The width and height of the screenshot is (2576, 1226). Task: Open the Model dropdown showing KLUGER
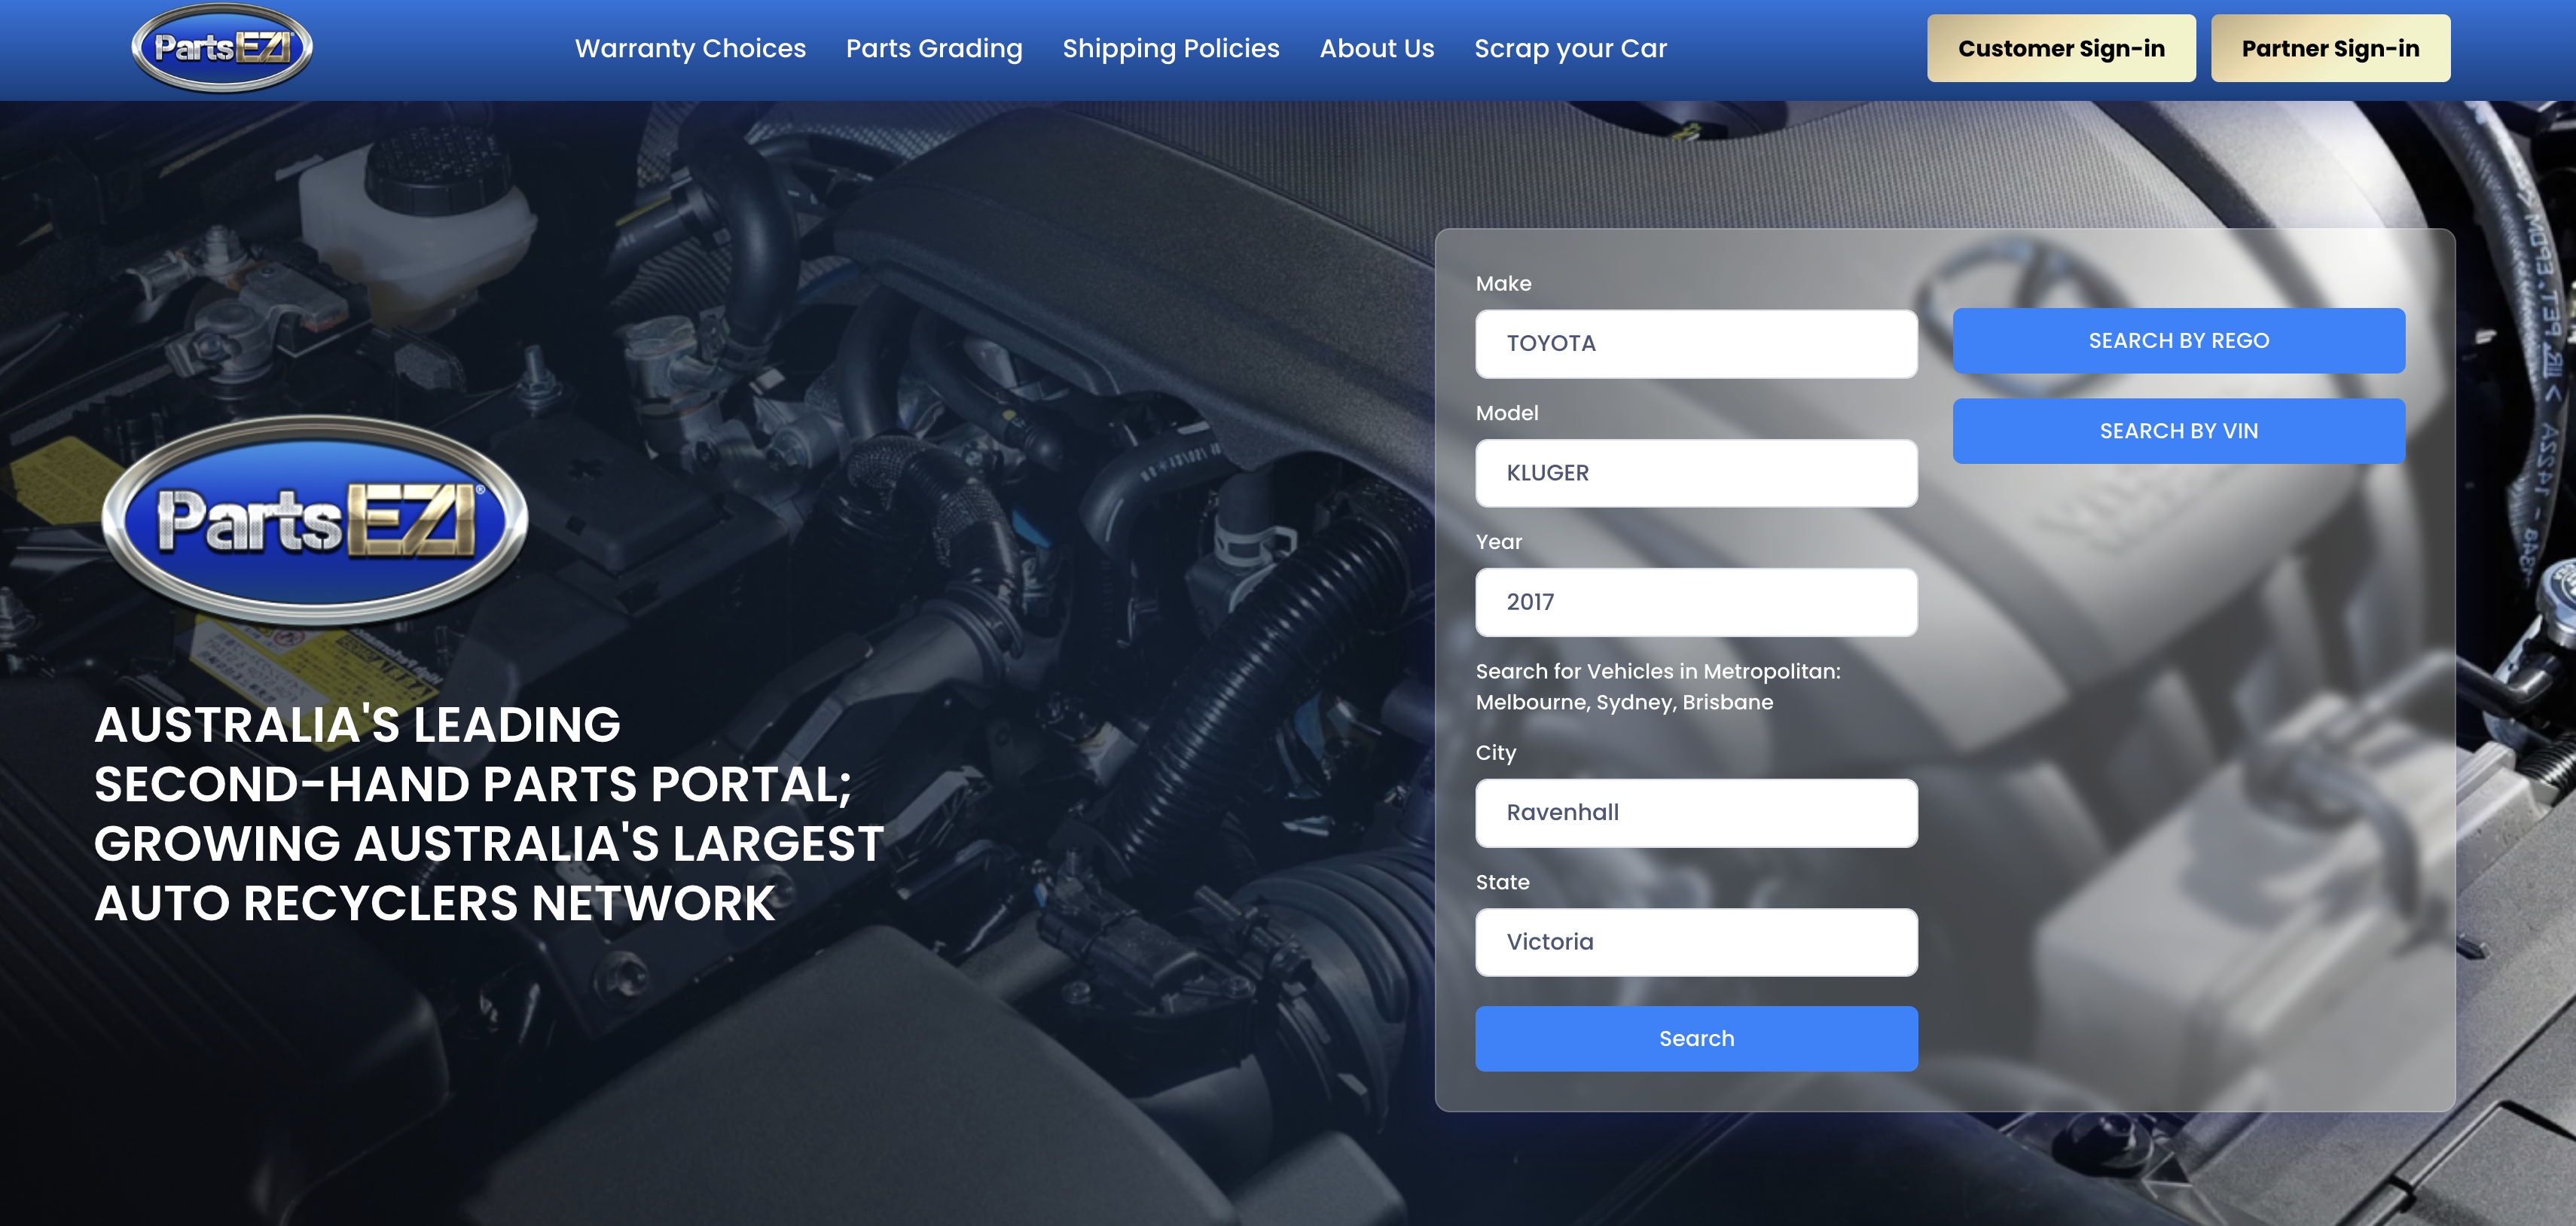(1696, 472)
